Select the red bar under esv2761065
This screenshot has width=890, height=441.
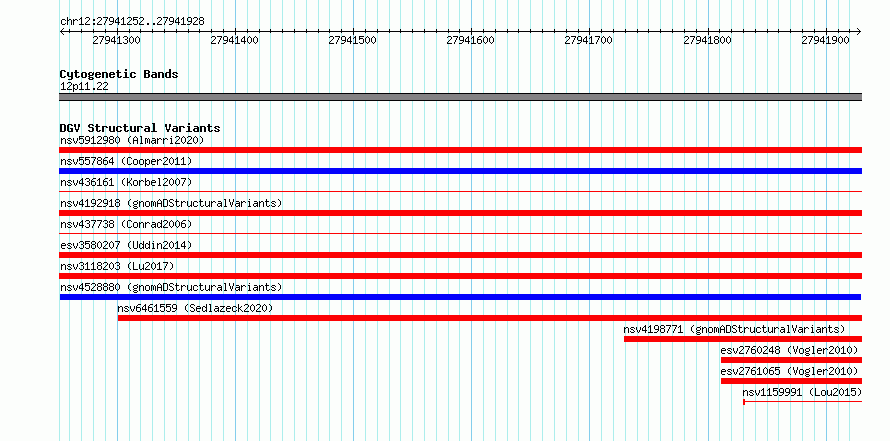pyautogui.click(x=791, y=381)
